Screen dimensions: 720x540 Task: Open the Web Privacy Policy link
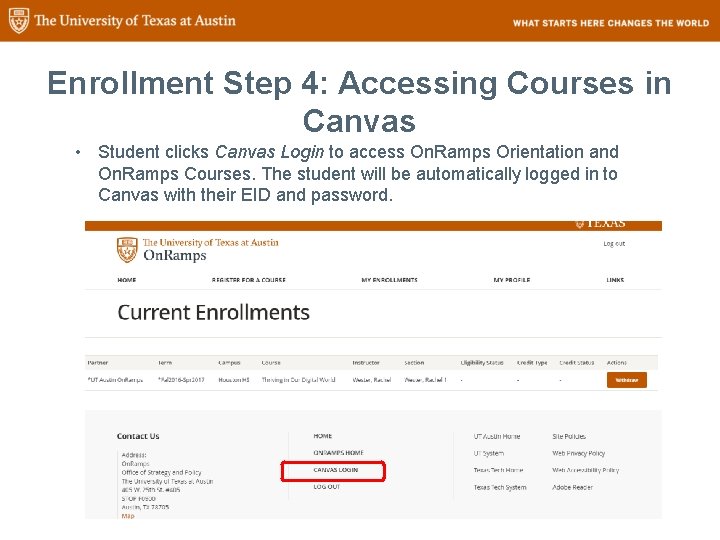[x=579, y=453]
